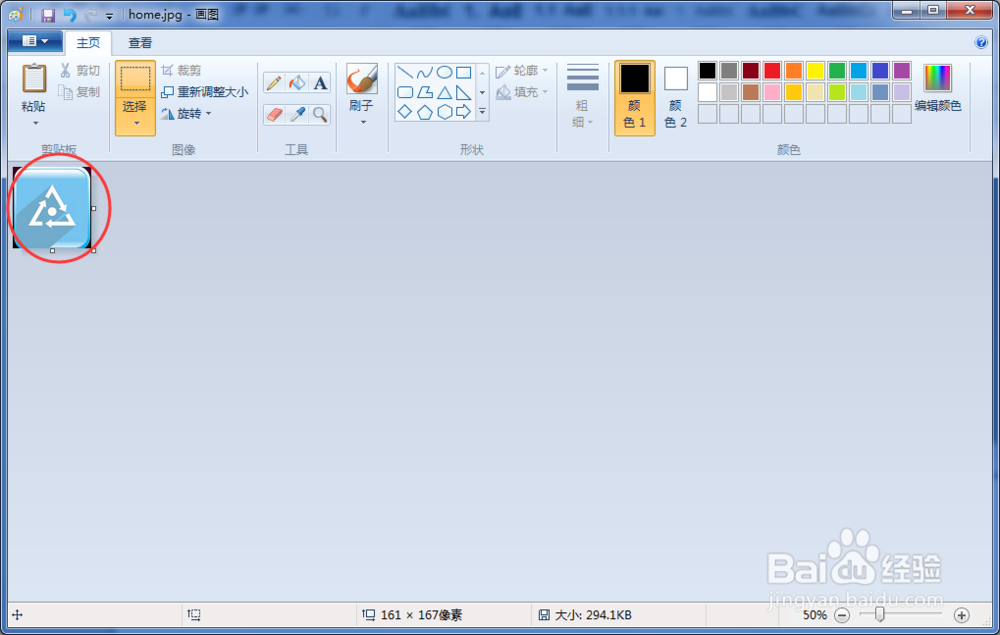
Task: Activate Color 1 foreground button
Action: coord(635,98)
